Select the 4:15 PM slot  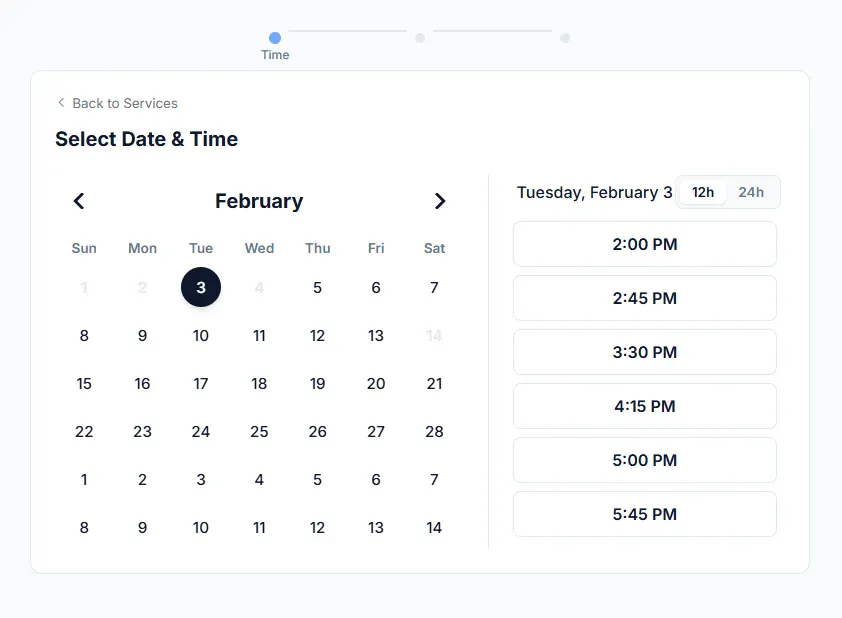pyautogui.click(x=644, y=406)
